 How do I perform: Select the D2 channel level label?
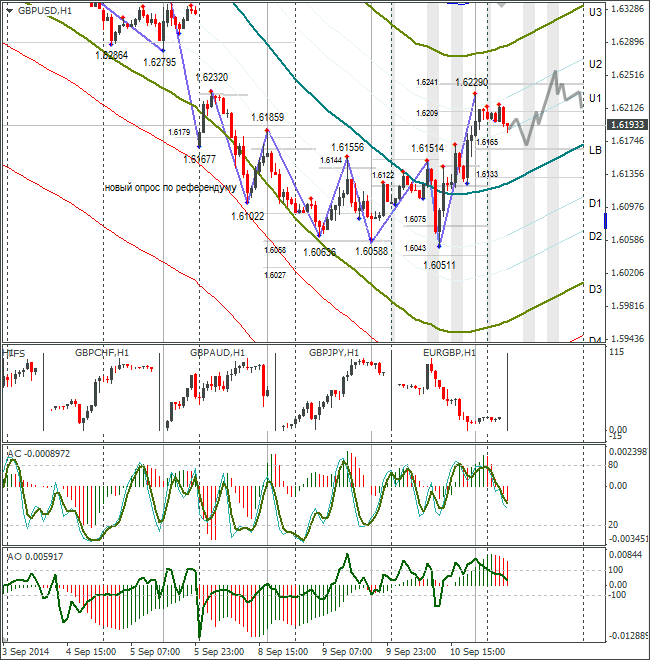pos(595,237)
